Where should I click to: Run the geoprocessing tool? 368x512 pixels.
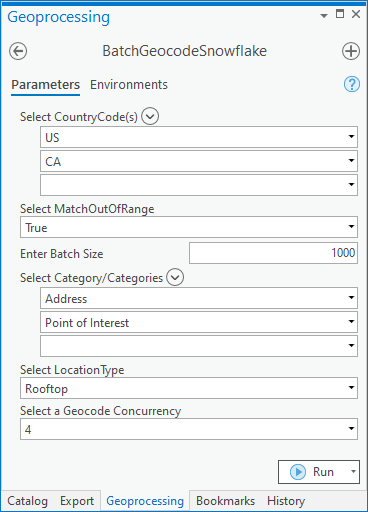coord(312,472)
